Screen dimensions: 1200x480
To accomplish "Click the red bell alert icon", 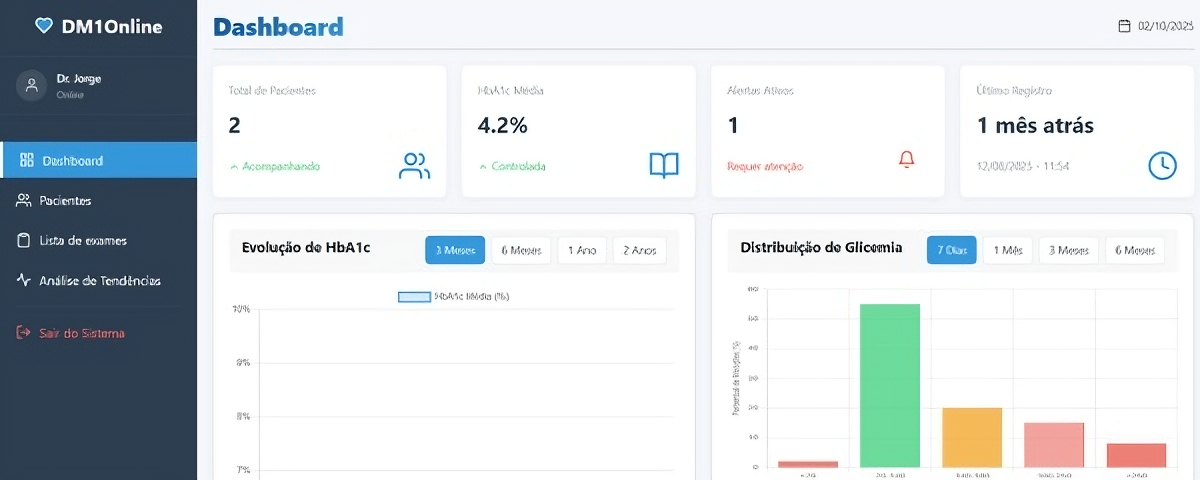I will [907, 159].
